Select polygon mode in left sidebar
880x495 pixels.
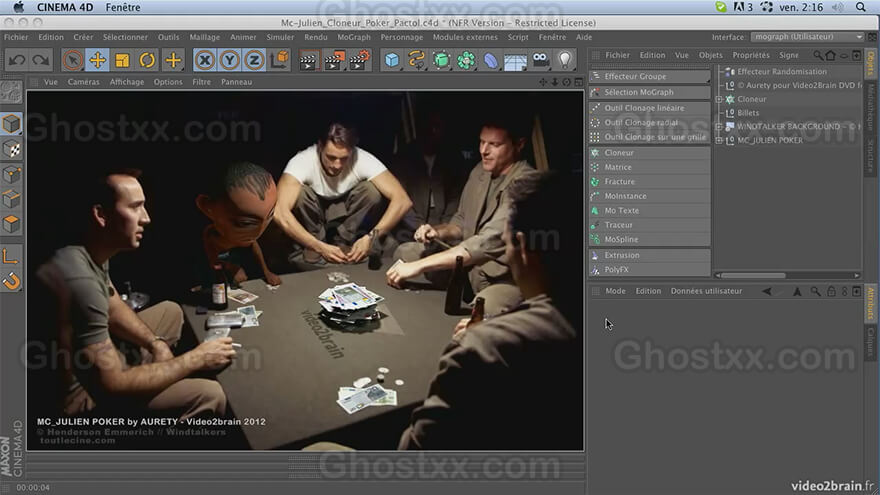pyautogui.click(x=11, y=224)
